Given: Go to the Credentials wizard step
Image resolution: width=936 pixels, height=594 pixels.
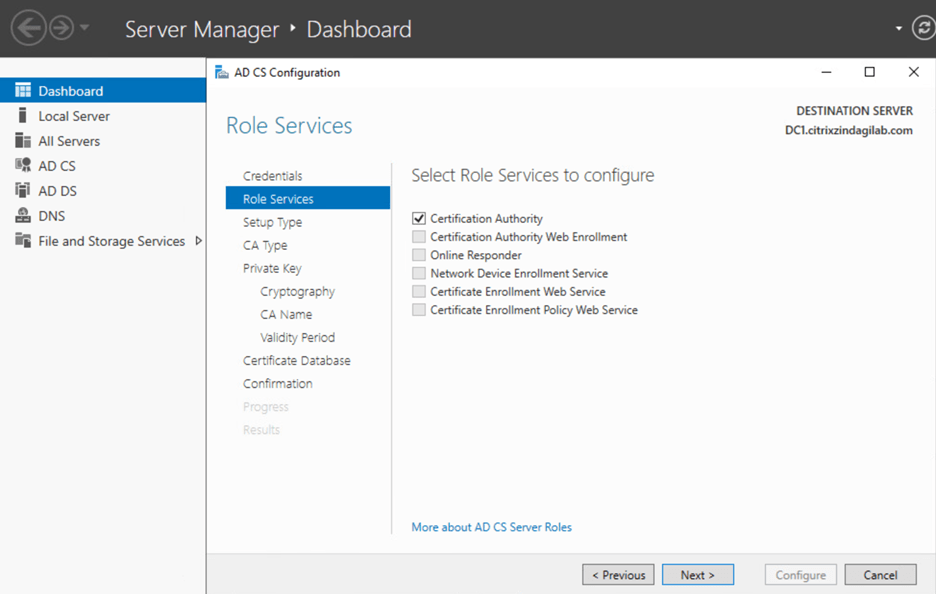Looking at the screenshot, I should coord(272,176).
